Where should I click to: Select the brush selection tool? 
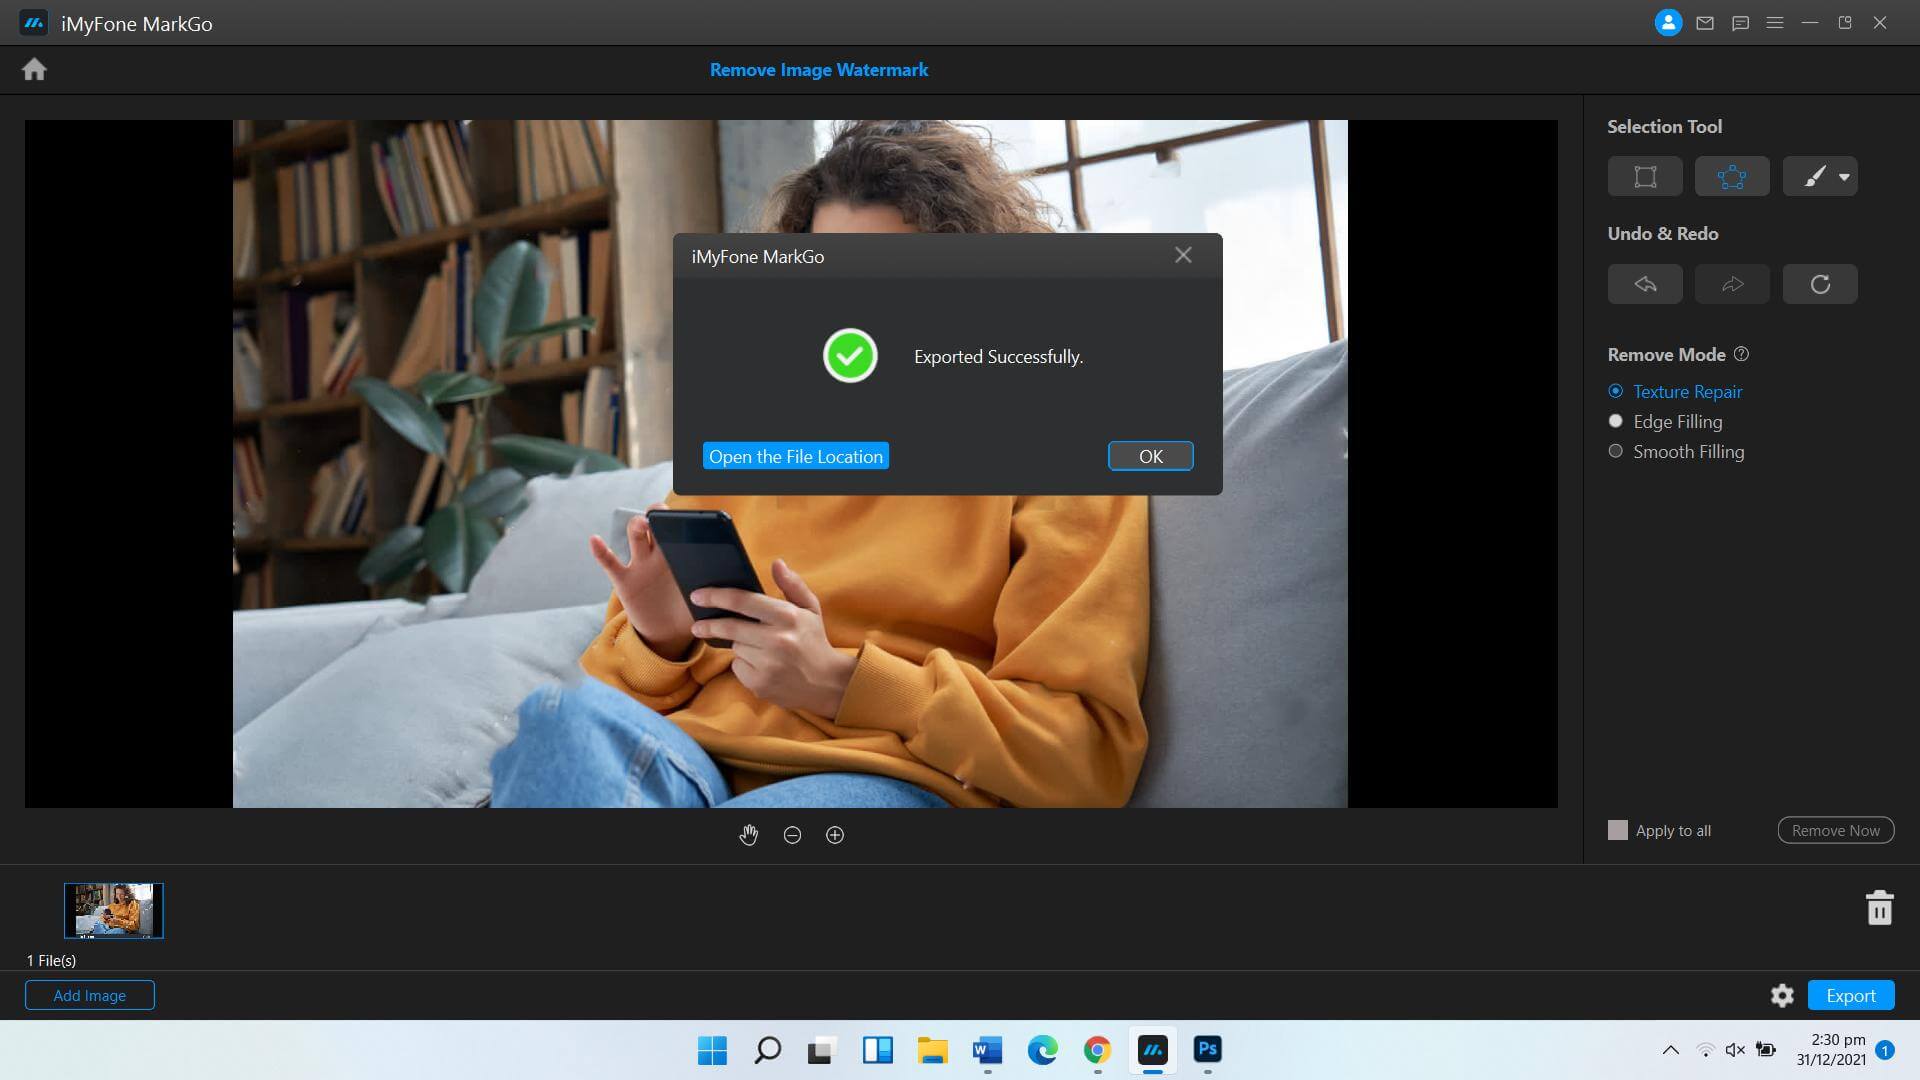[x=1814, y=177]
